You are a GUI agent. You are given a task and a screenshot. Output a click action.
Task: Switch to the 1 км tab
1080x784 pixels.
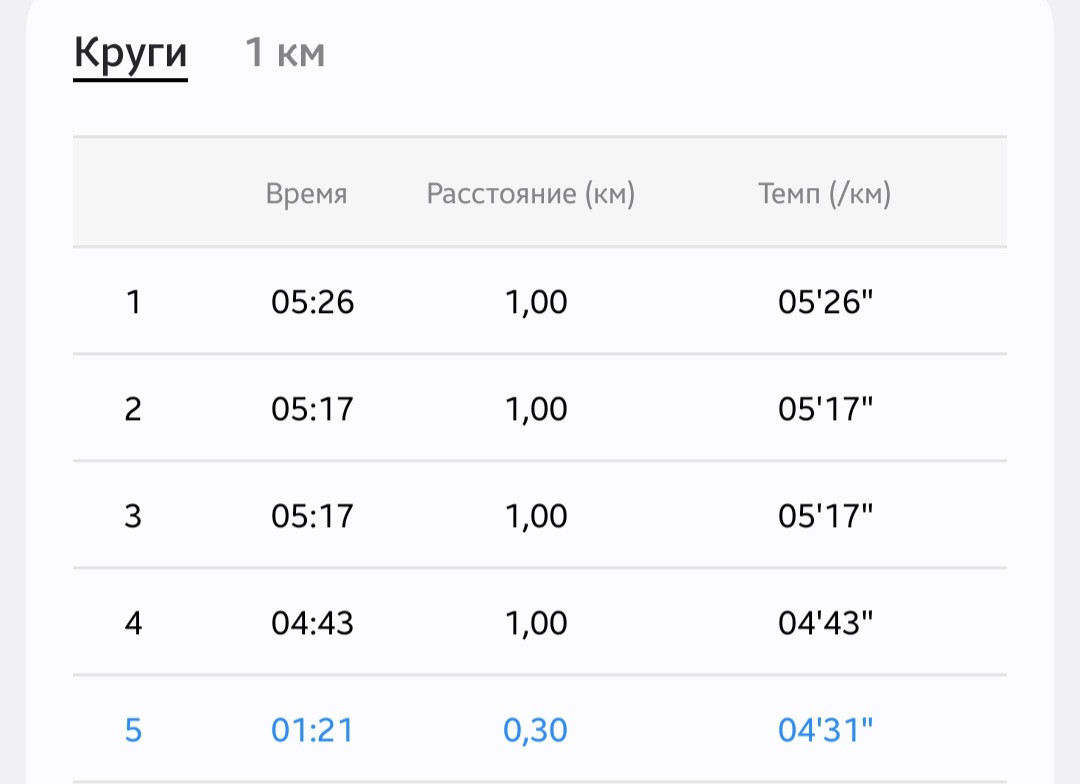285,52
